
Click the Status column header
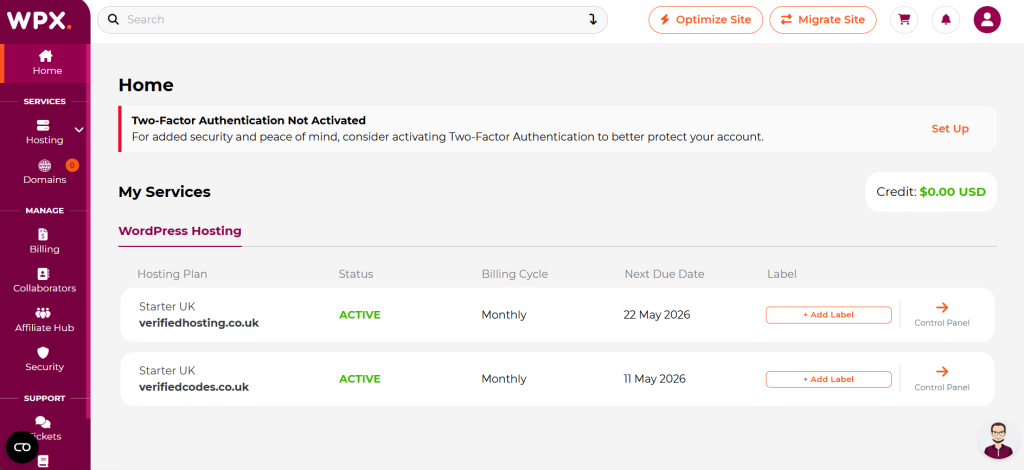[356, 274]
